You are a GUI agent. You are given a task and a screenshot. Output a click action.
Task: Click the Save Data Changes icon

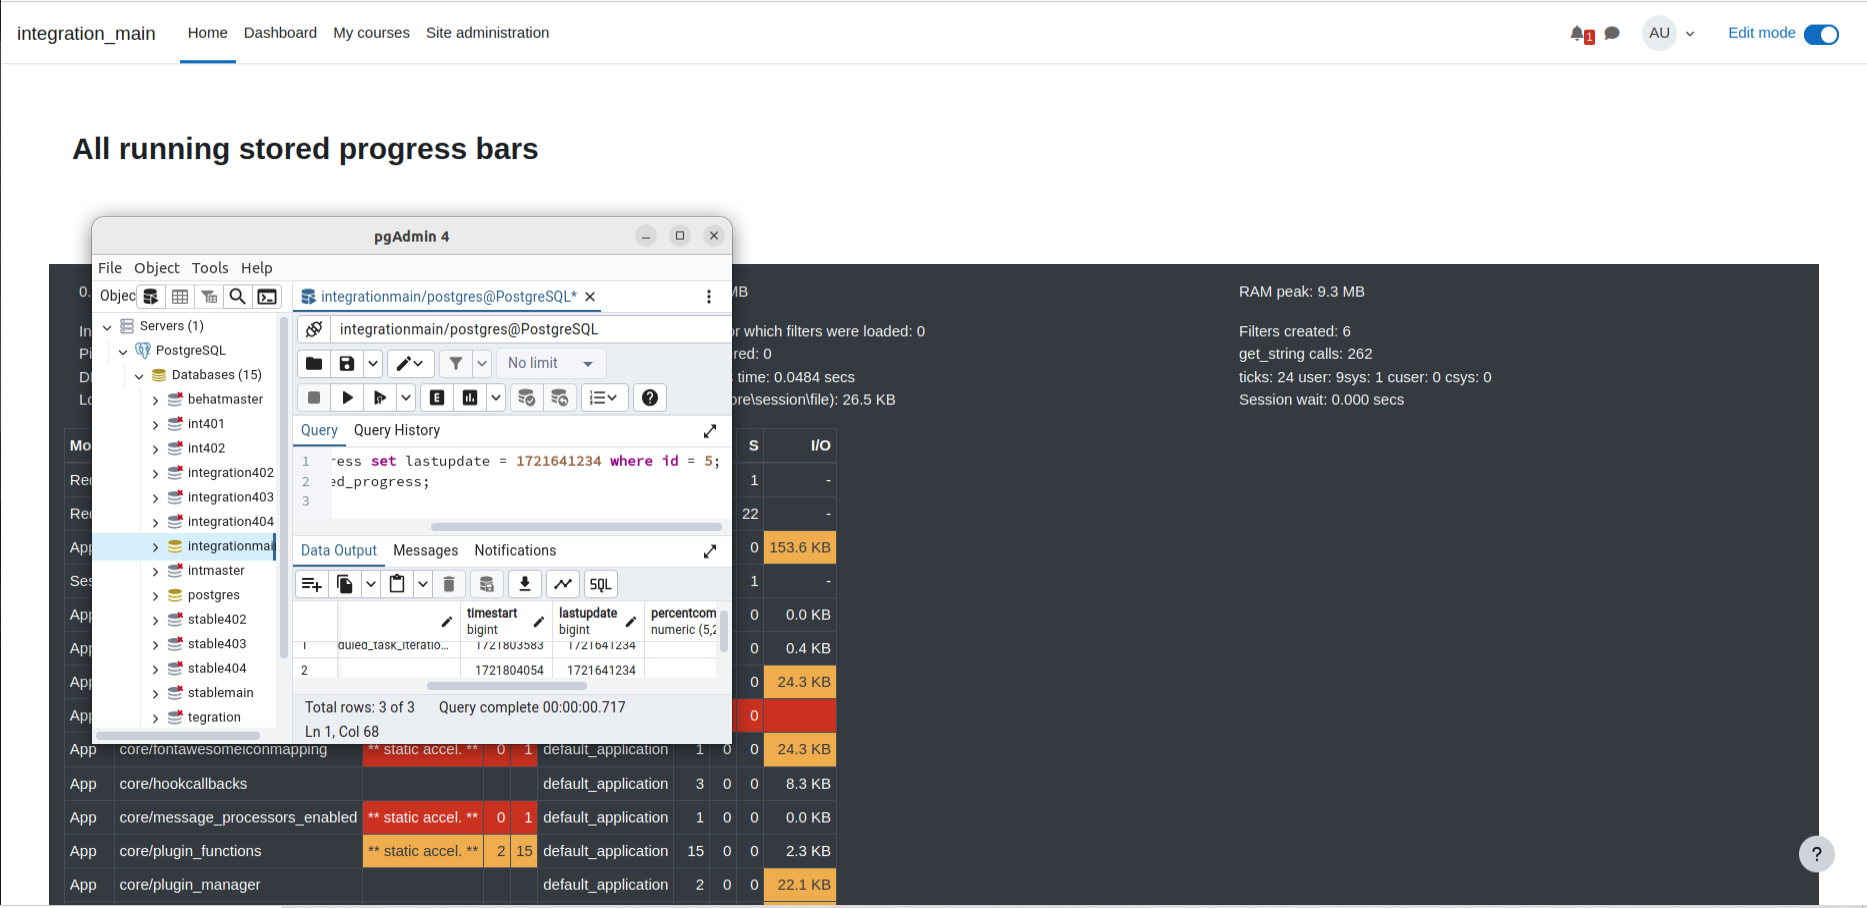point(487,584)
